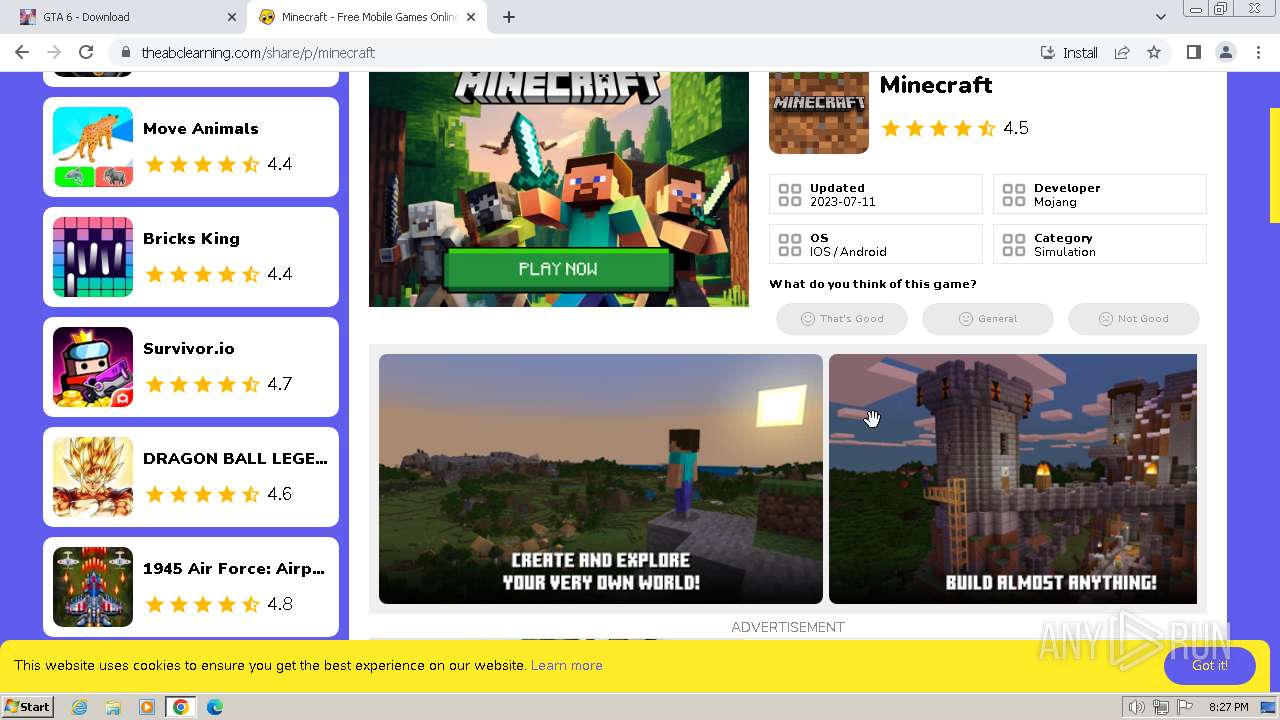Open the Bricks King game icon
The height and width of the screenshot is (720, 1280).
[x=93, y=257]
